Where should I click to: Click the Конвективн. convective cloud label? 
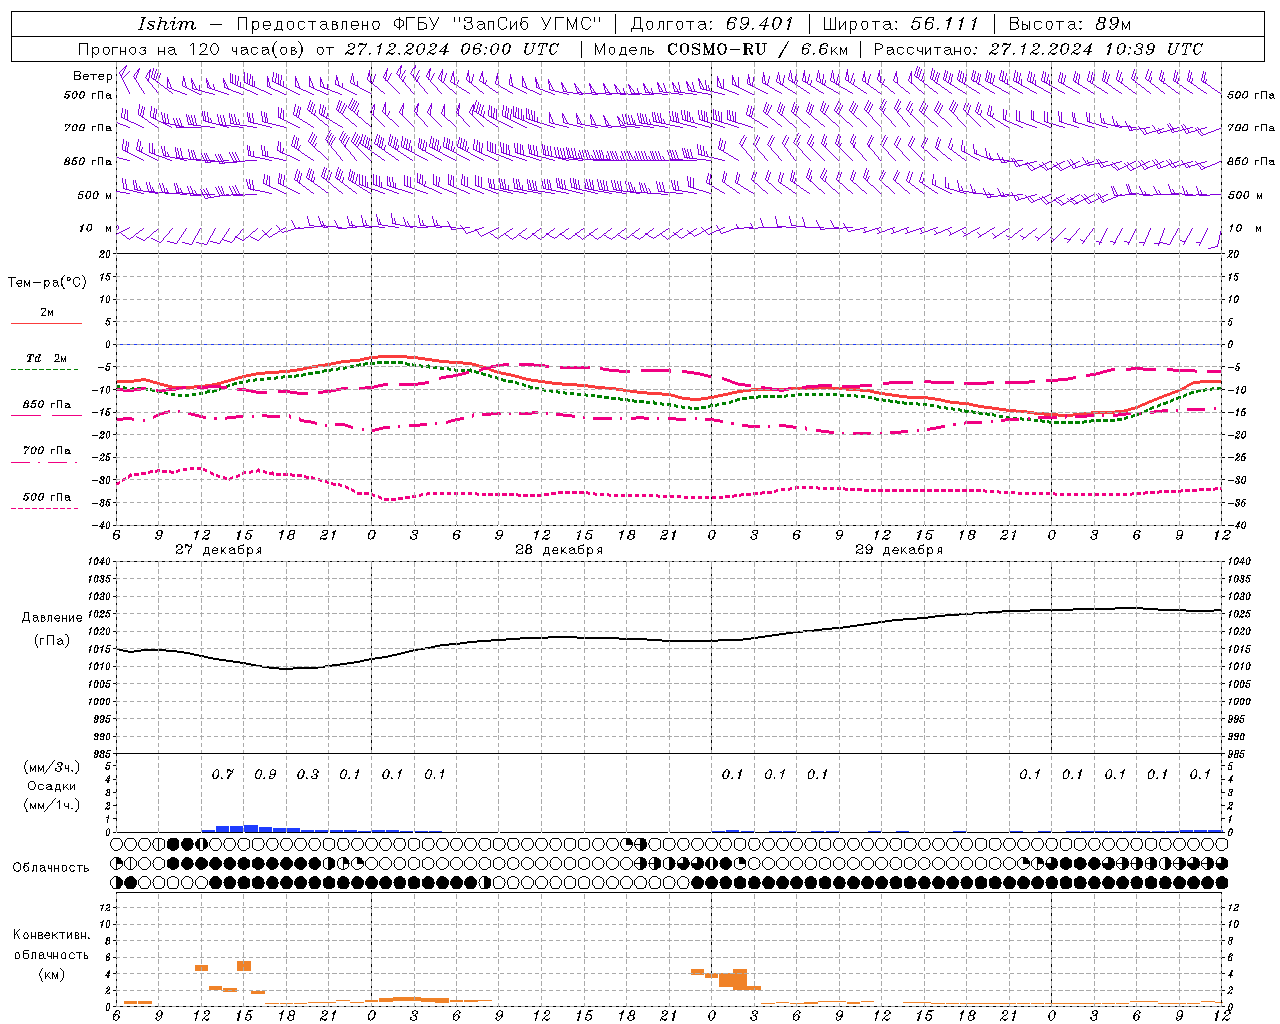tap(51, 935)
